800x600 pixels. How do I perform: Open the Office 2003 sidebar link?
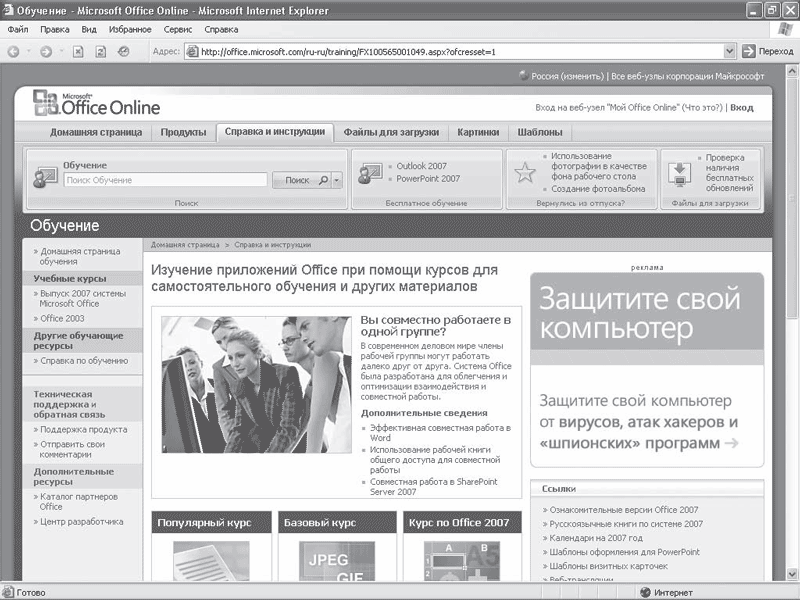coord(62,318)
